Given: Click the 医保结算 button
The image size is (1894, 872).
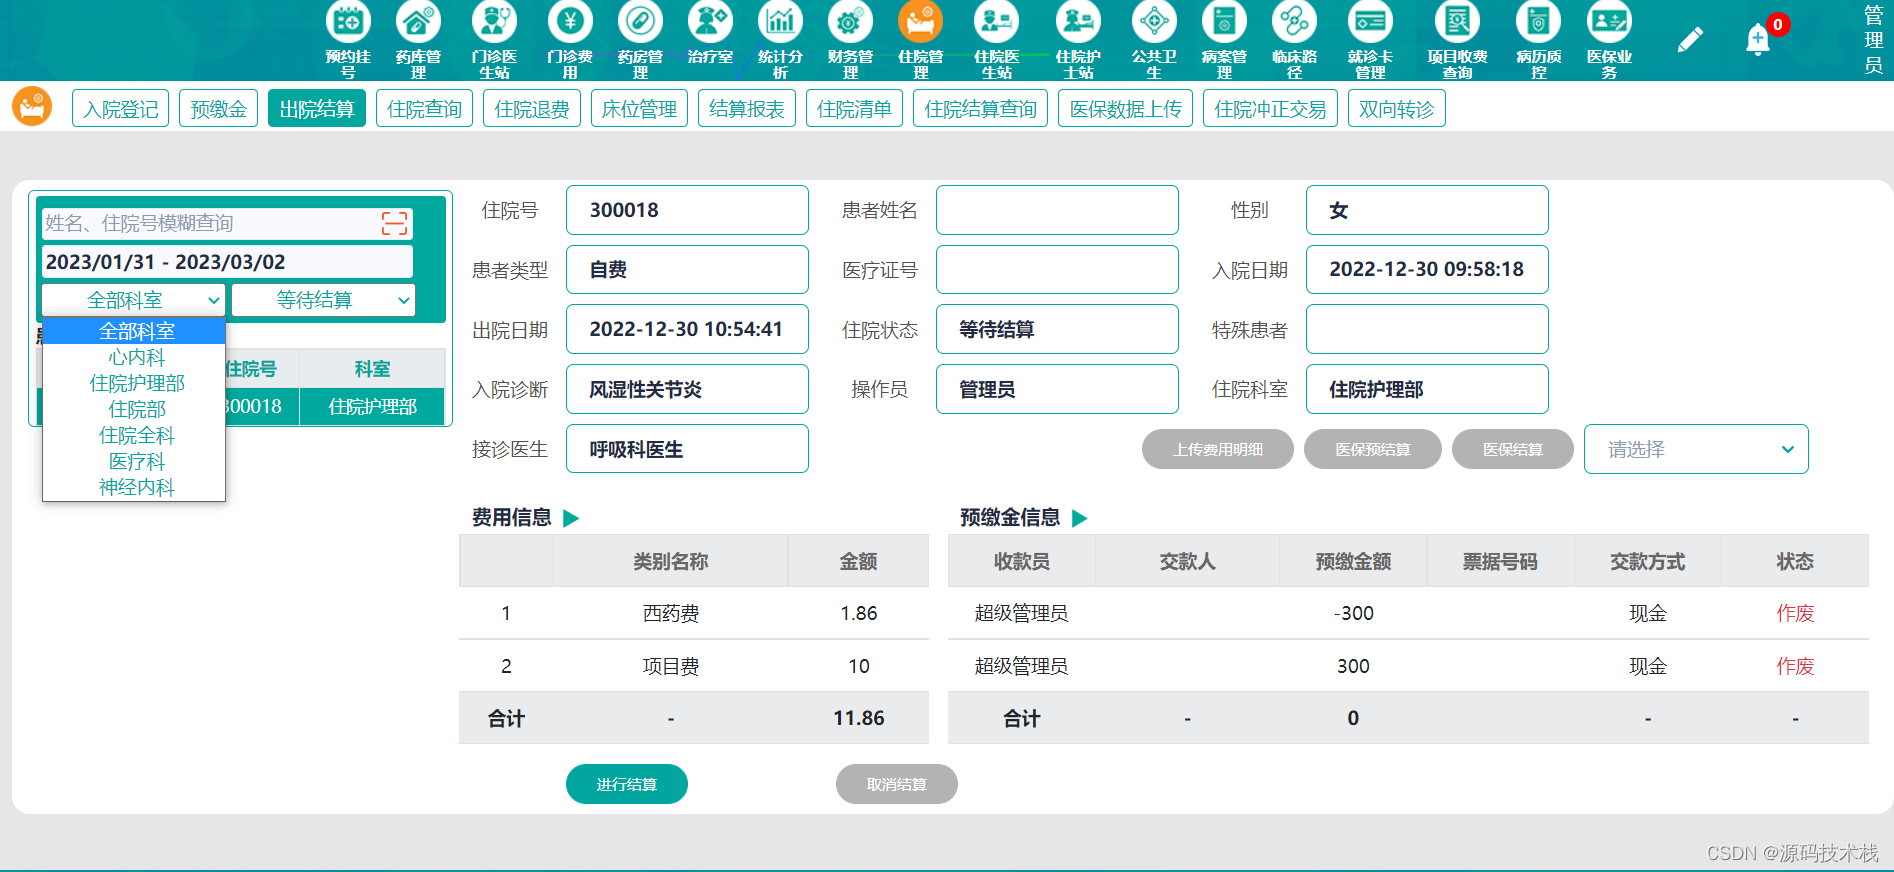Looking at the screenshot, I should coord(1513,449).
